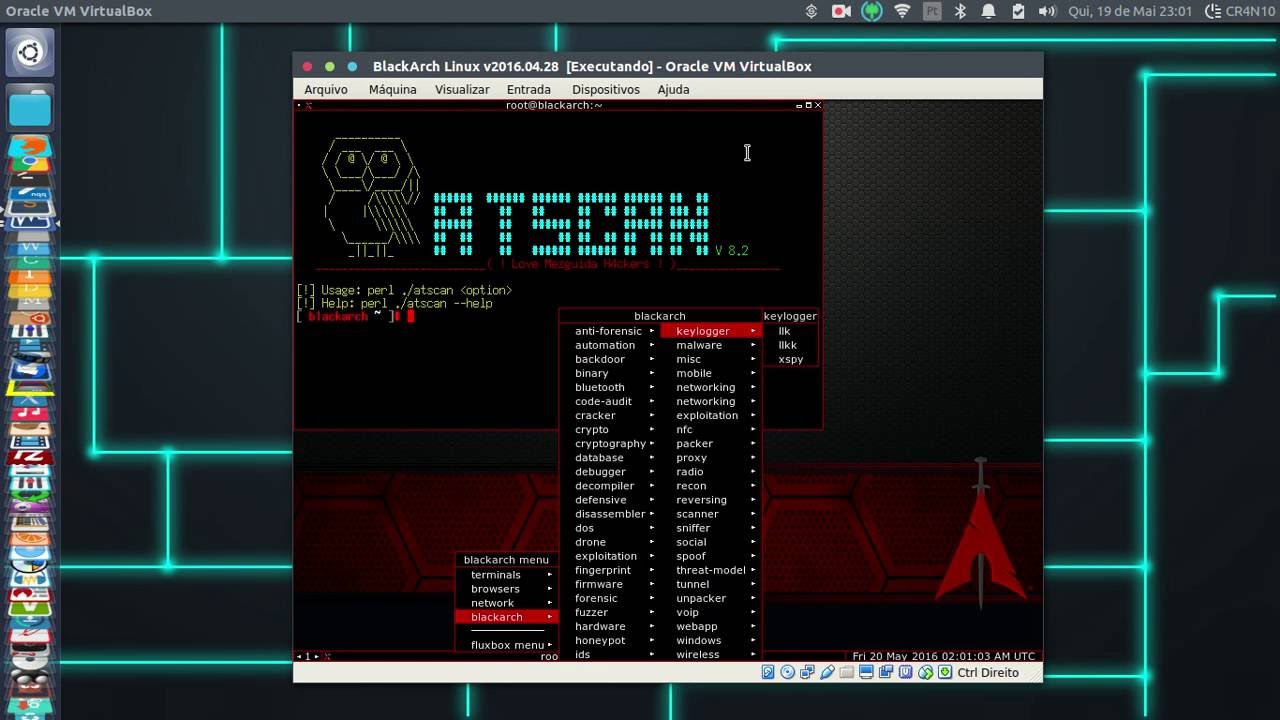Viewport: 1280px width, 720px height.
Task: Open the Ubuntu Dash launcher
Action: point(29,53)
